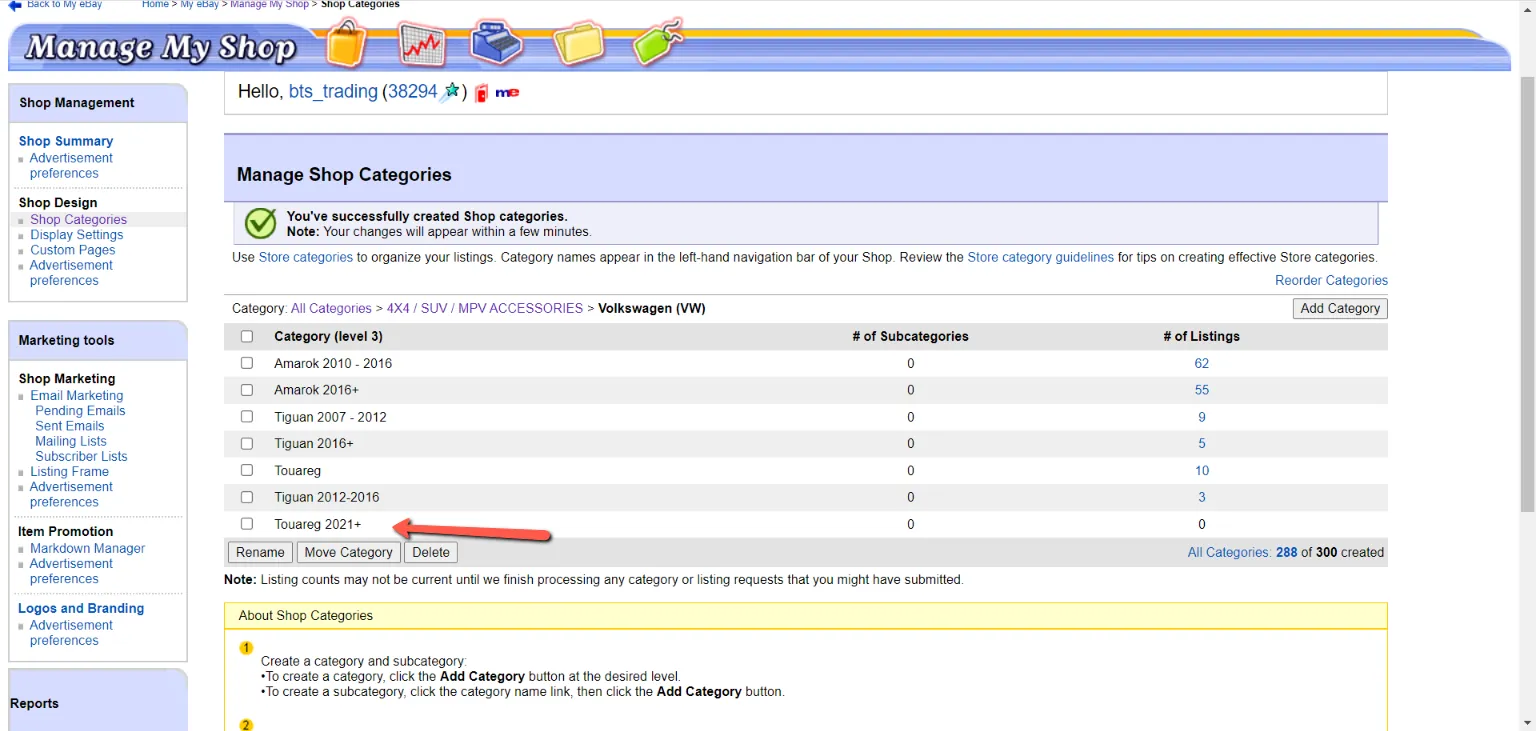
Task: Open the bts_trading user link
Action: [333, 92]
